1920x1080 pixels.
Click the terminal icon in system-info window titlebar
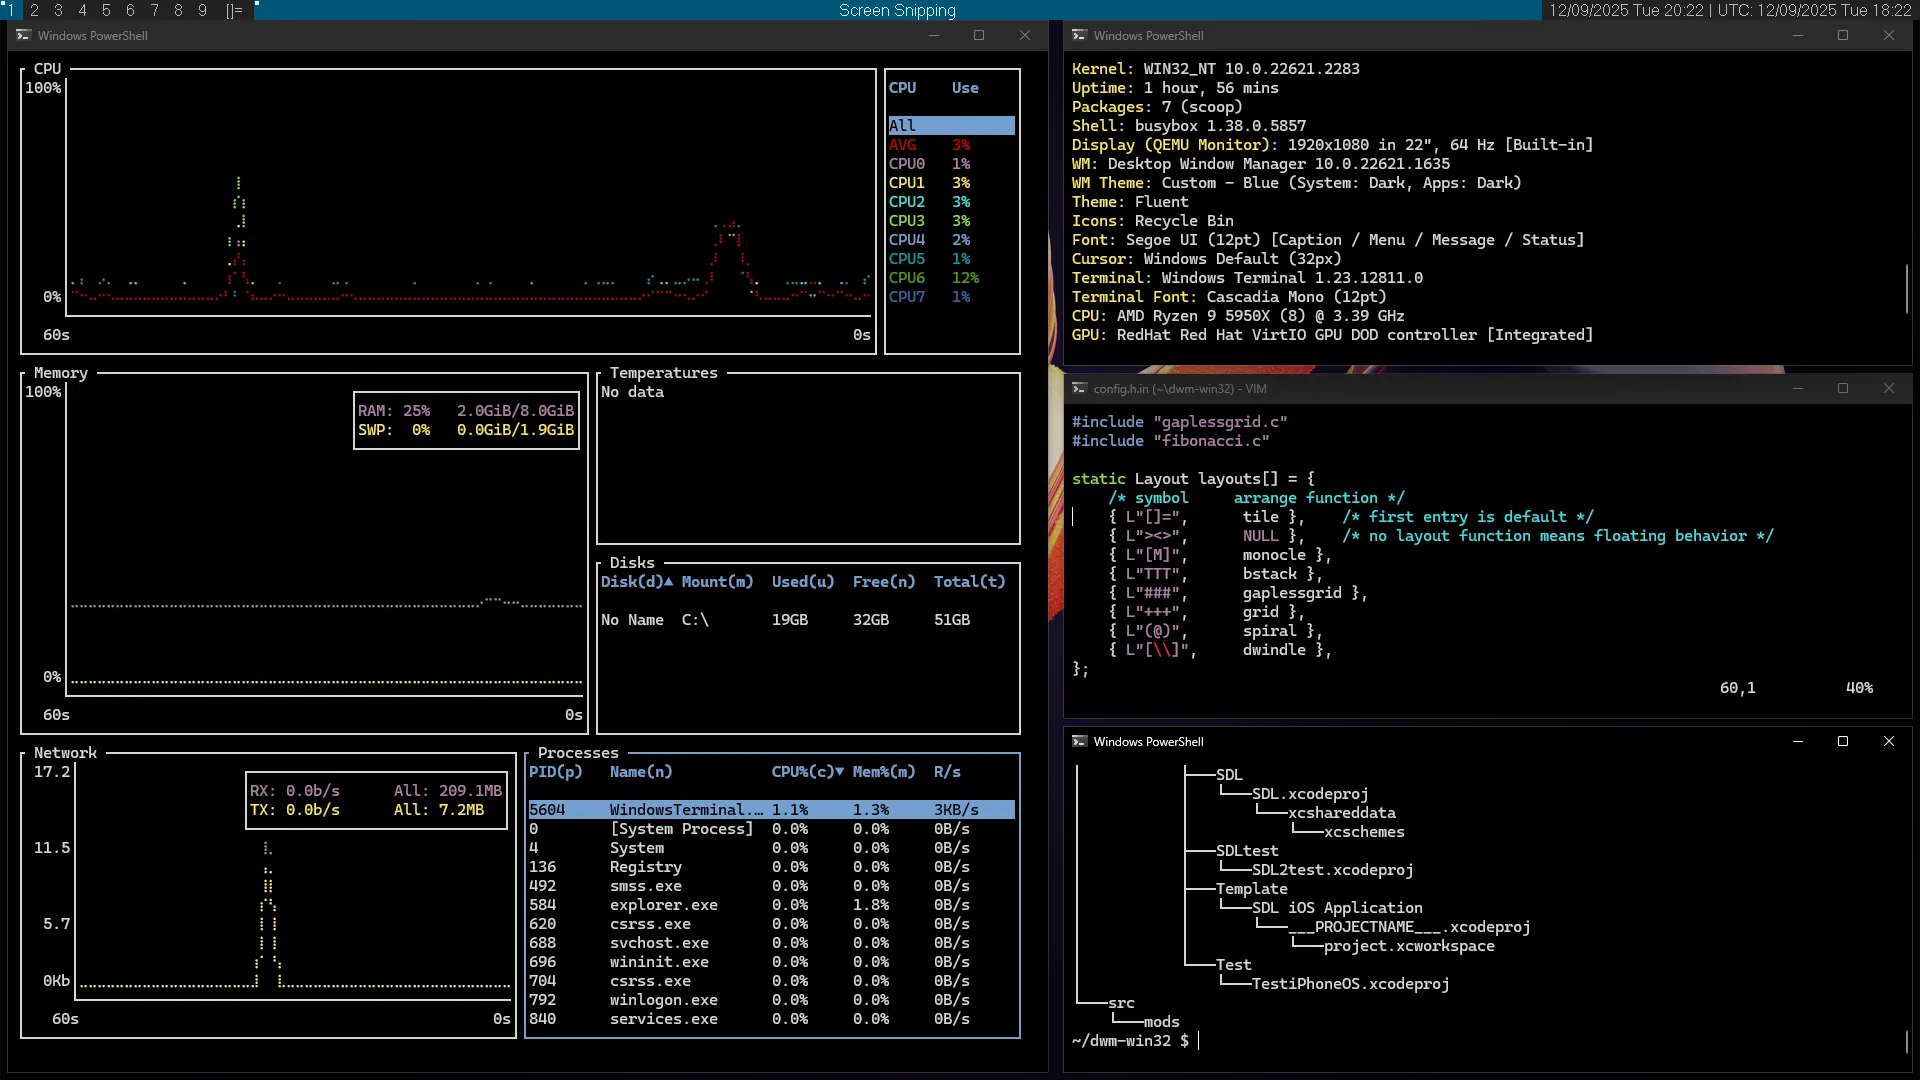tap(1079, 35)
